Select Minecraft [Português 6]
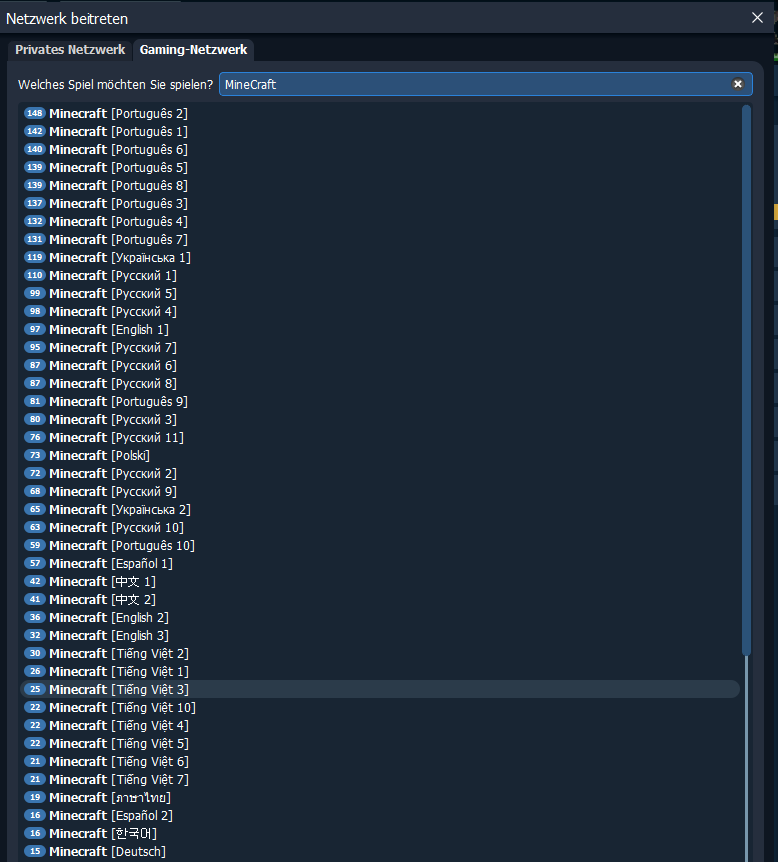The width and height of the screenshot is (778, 862). pos(380,150)
